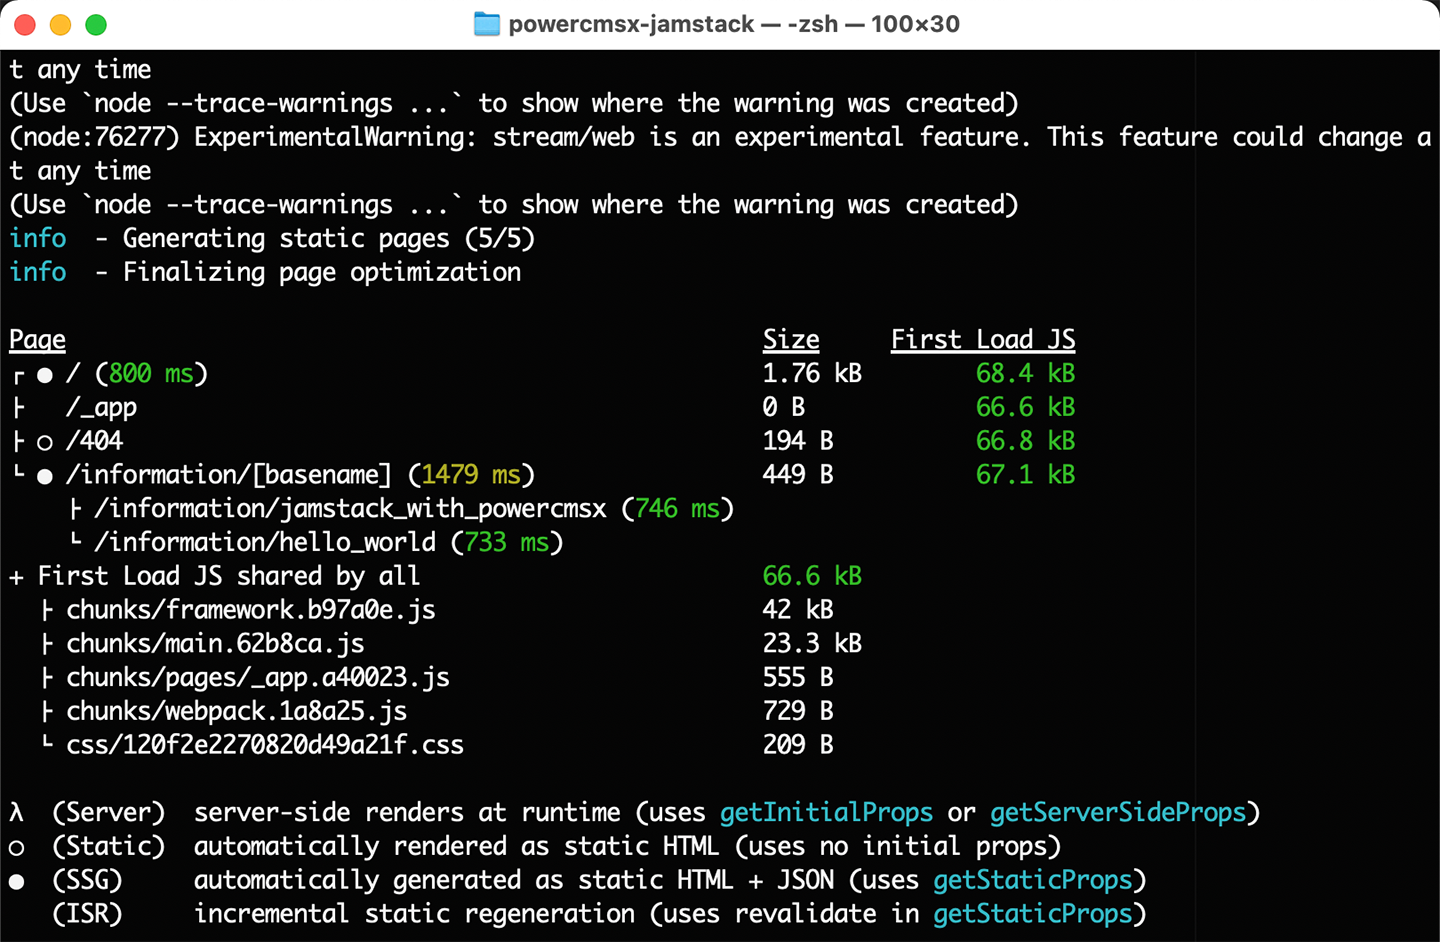The height and width of the screenshot is (942, 1440).
Task: Click the 'Generating static pages (5/5)' text
Action: [x=329, y=239]
